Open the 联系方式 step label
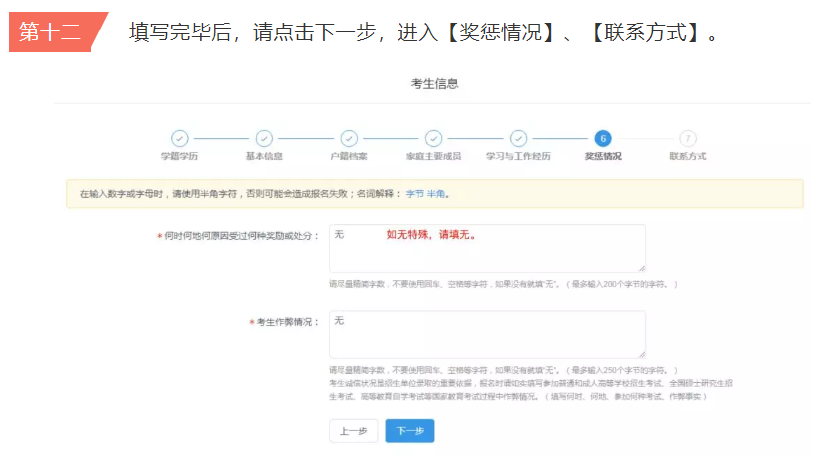 [687, 157]
